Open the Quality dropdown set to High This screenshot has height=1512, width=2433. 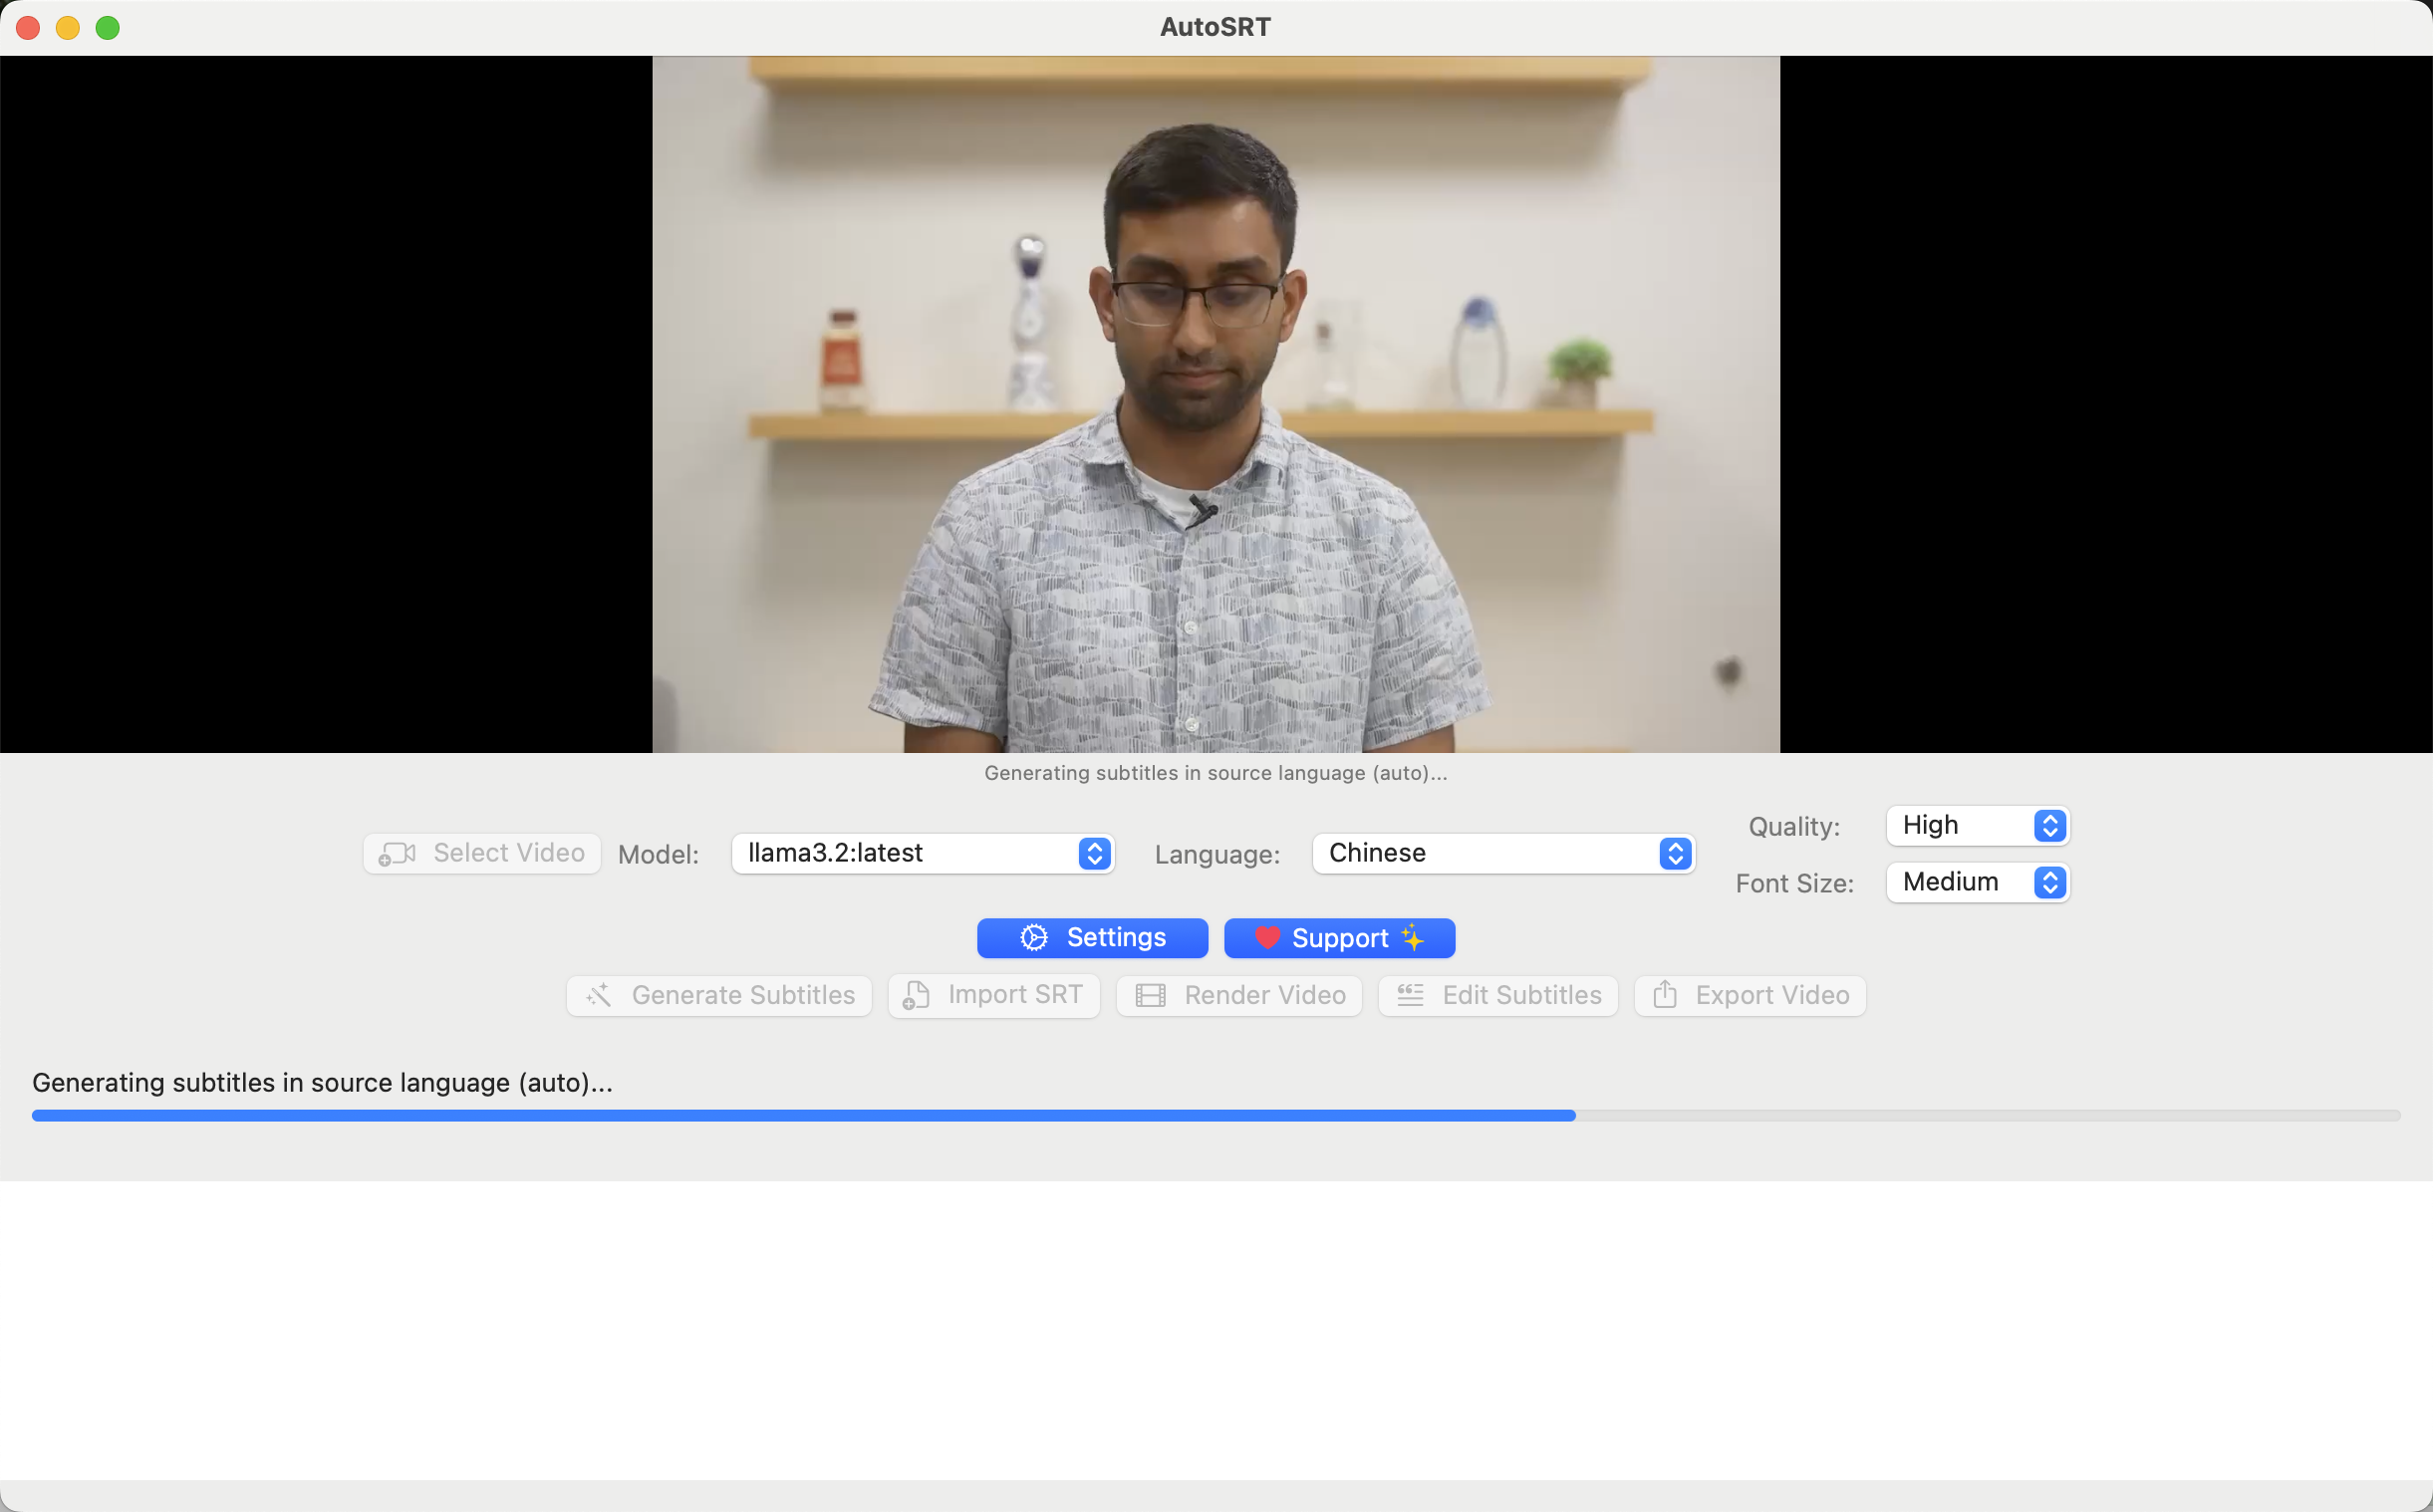pyautogui.click(x=1976, y=825)
